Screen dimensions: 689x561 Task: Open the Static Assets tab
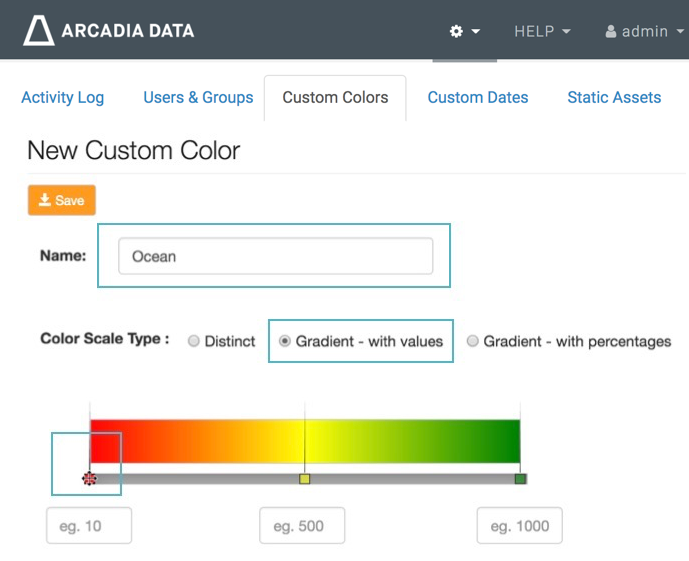[x=614, y=97]
